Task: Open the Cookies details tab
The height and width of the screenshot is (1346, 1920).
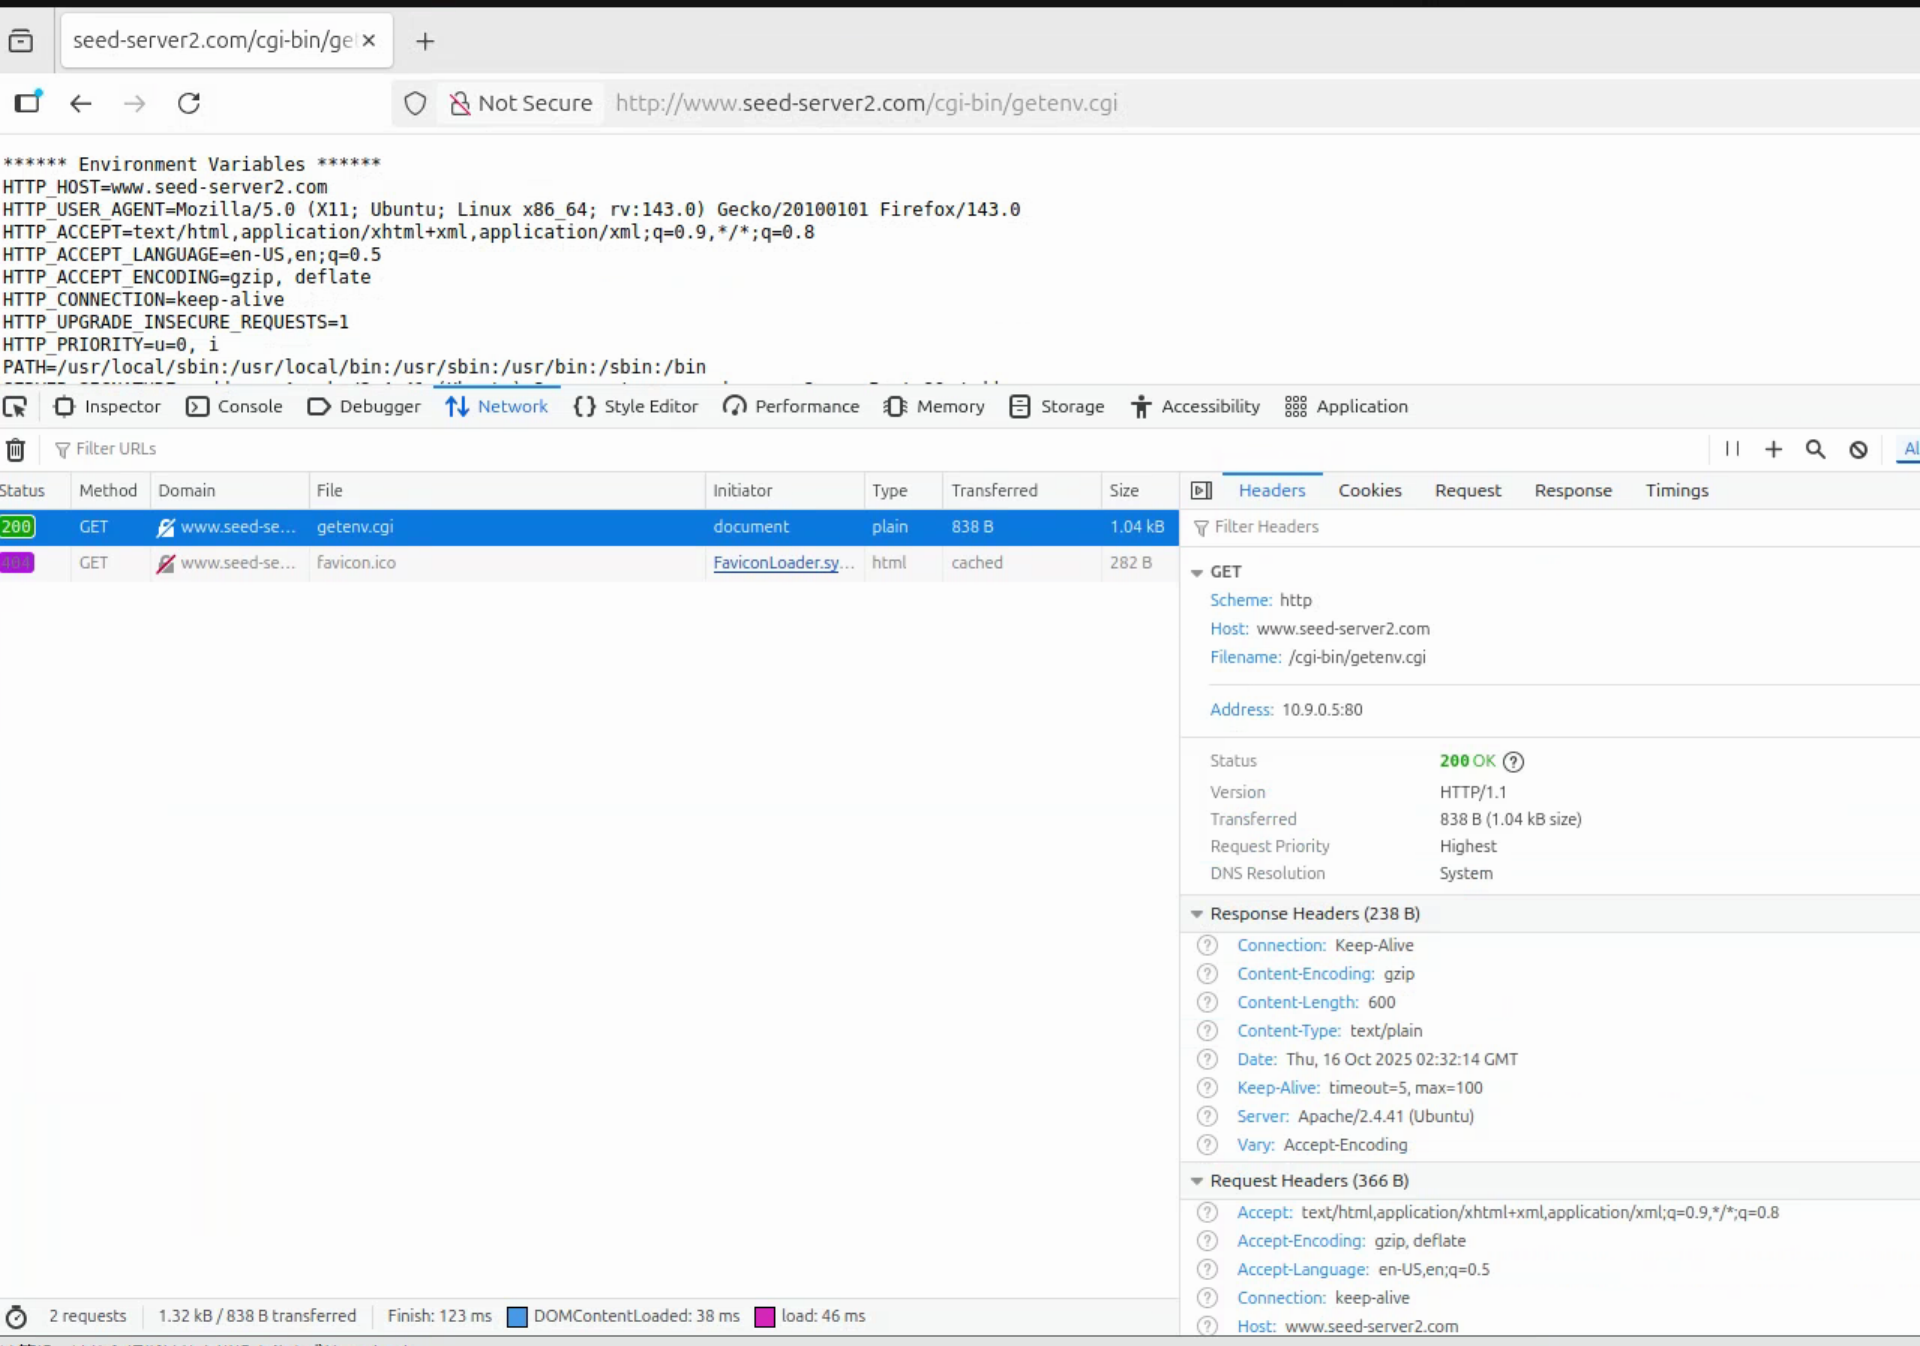Action: point(1369,491)
